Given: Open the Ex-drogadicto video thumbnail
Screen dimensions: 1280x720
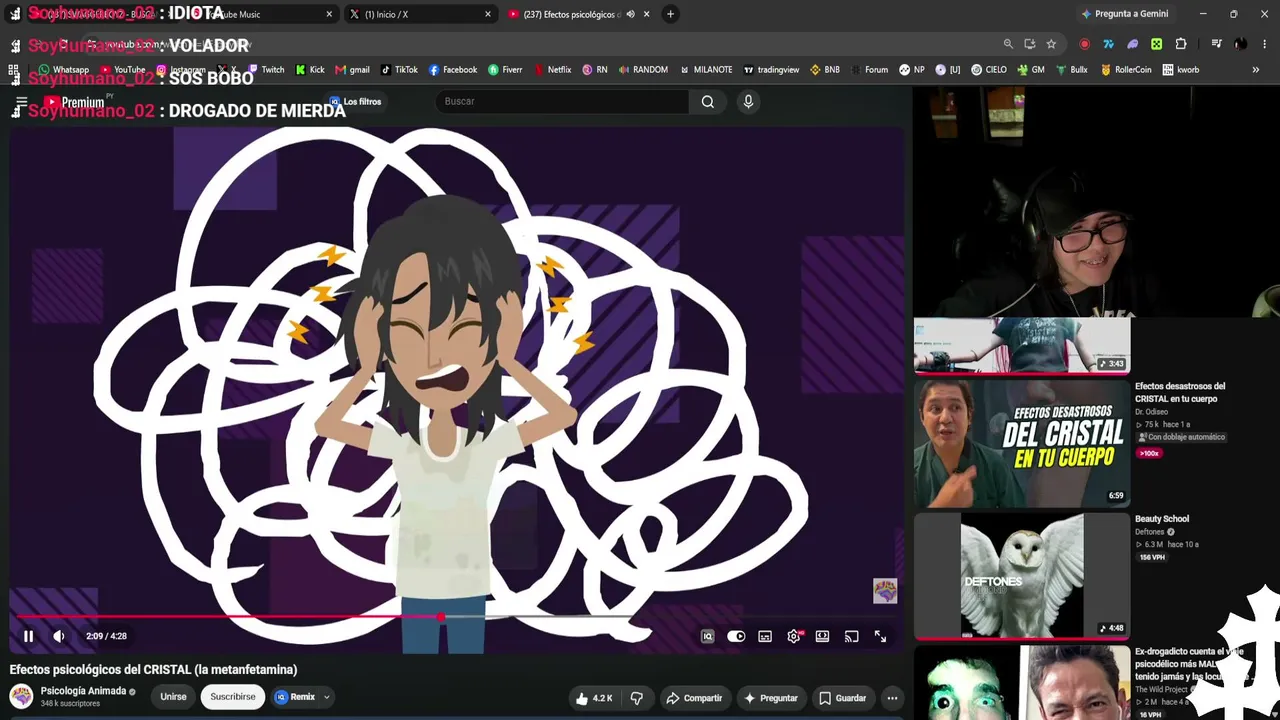Looking at the screenshot, I should click(1021, 682).
